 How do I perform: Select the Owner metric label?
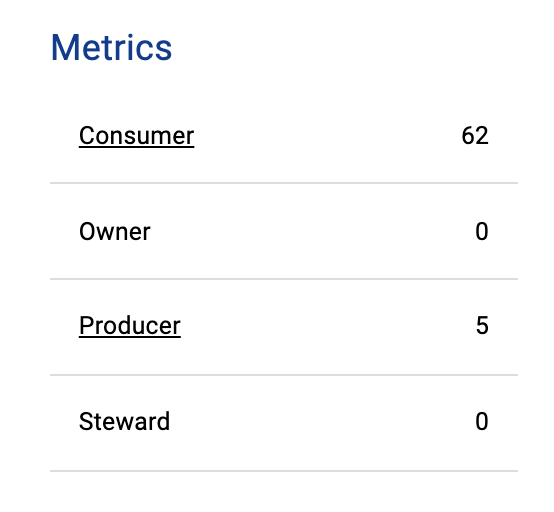[115, 232]
